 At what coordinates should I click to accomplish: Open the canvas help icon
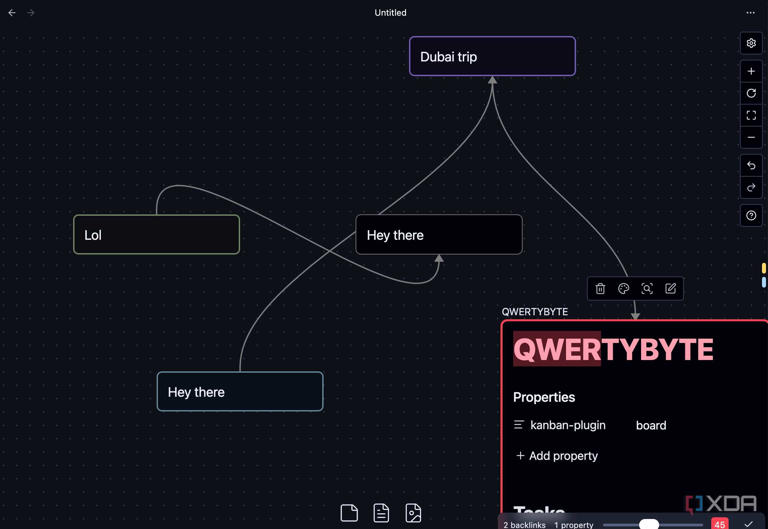pos(751,216)
